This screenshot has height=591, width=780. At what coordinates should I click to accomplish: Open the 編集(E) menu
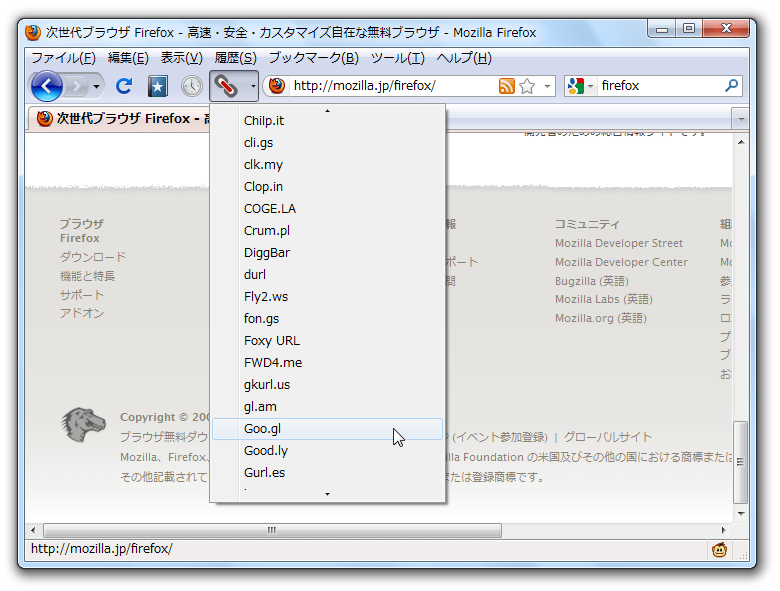(128, 58)
